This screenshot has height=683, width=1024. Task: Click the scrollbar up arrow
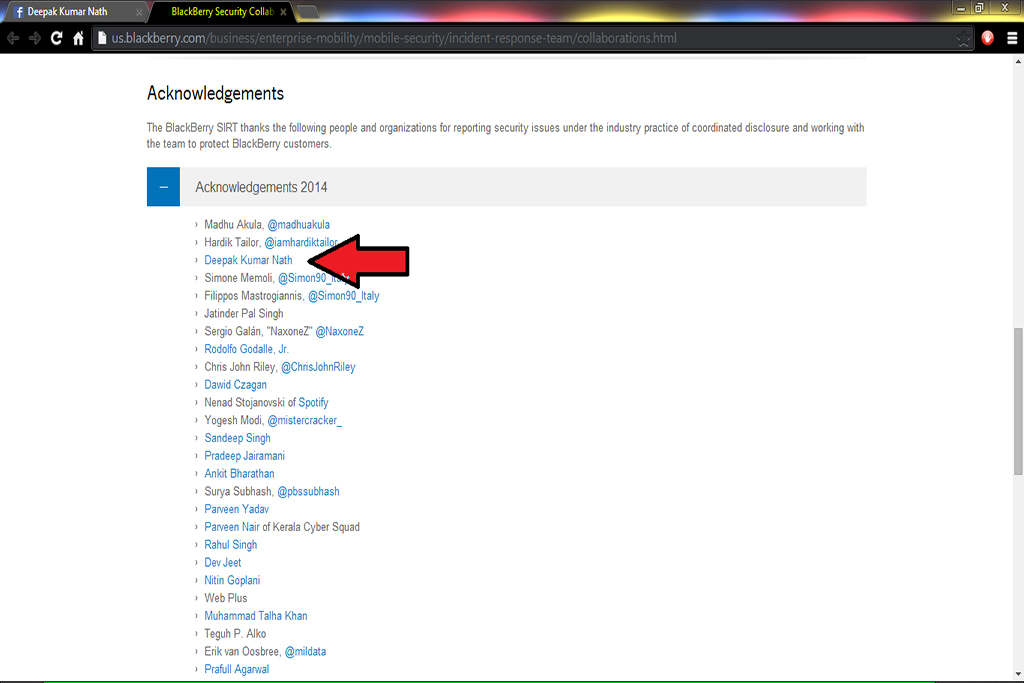click(x=1017, y=62)
